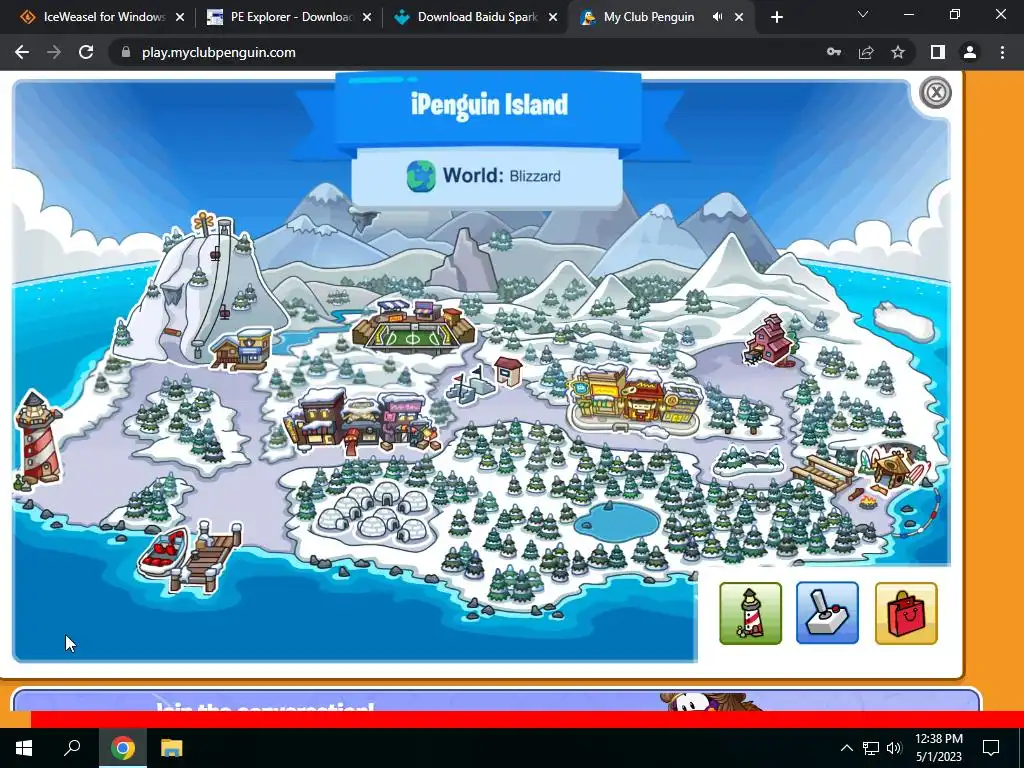Open the joystick games button
Viewport: 1024px width, 768px height.
click(x=827, y=613)
